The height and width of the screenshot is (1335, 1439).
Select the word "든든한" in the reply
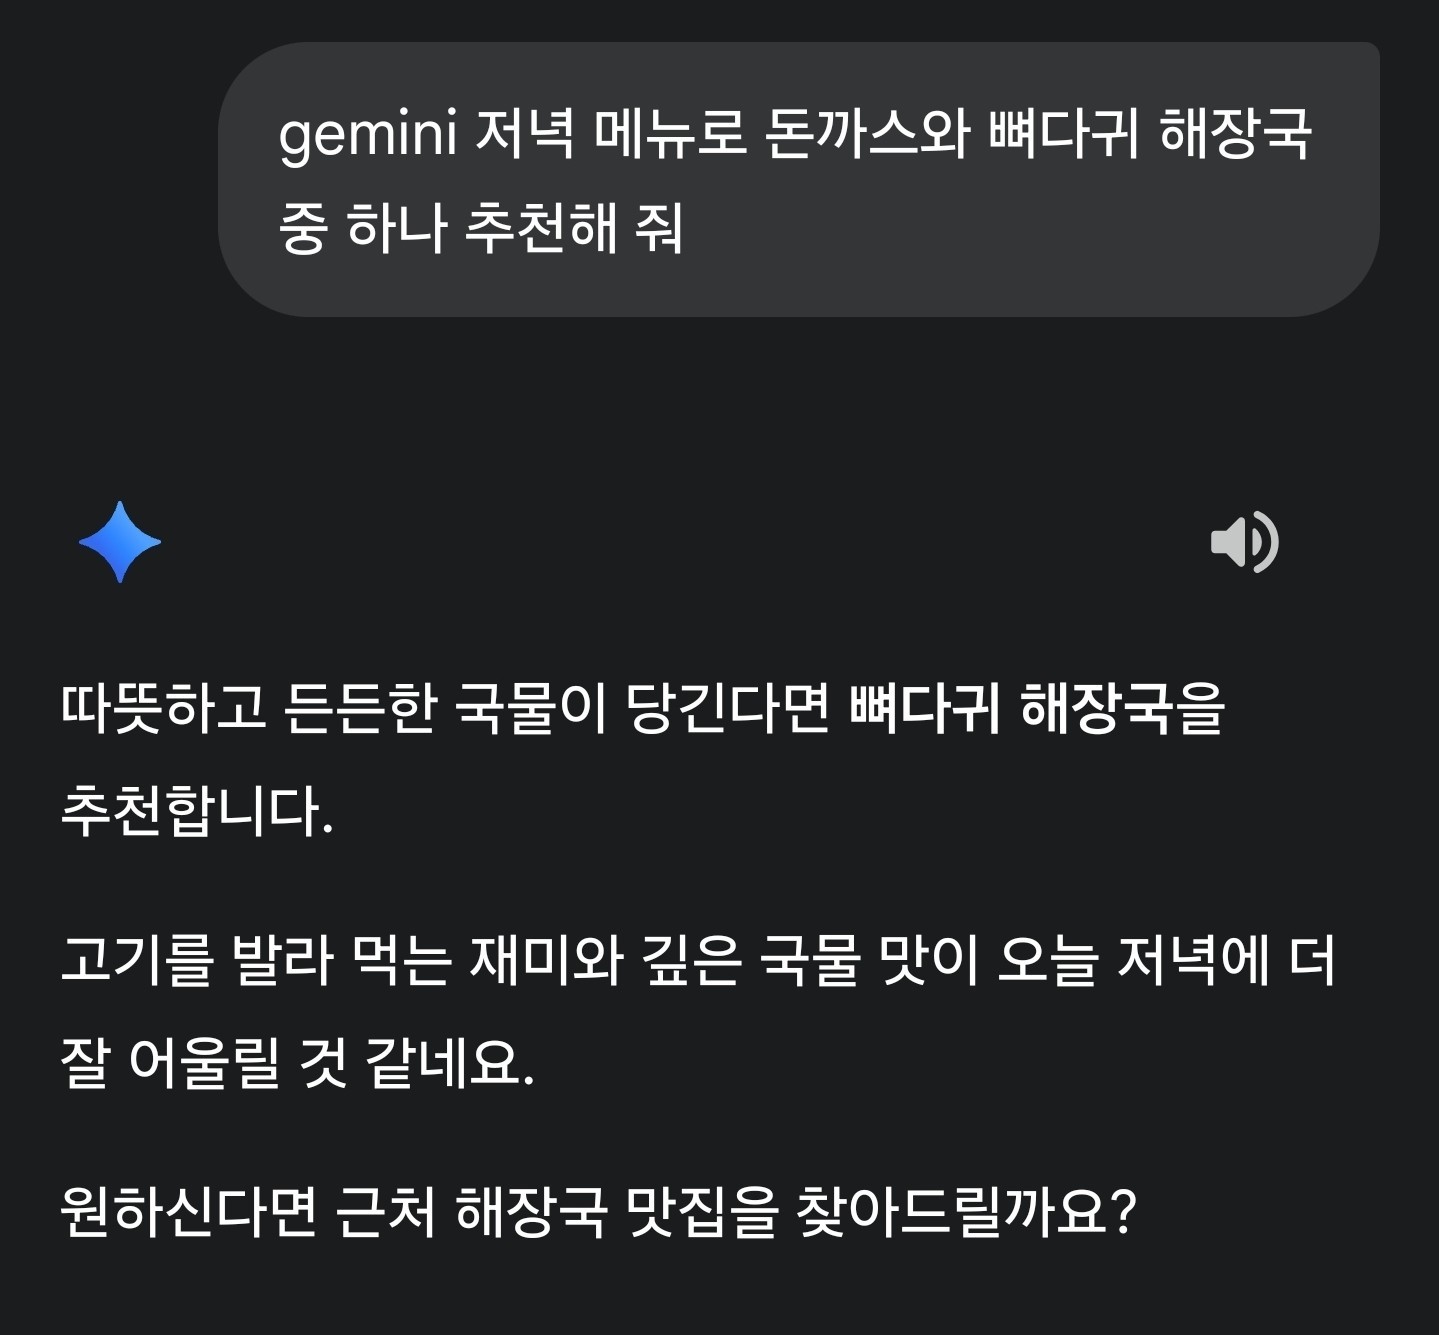[360, 708]
